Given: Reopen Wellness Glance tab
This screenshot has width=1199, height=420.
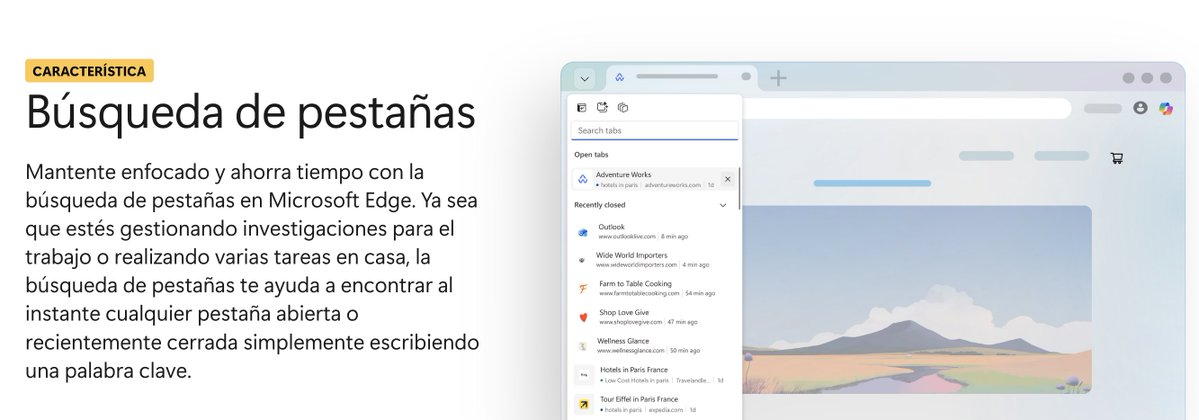Looking at the screenshot, I should coord(655,346).
